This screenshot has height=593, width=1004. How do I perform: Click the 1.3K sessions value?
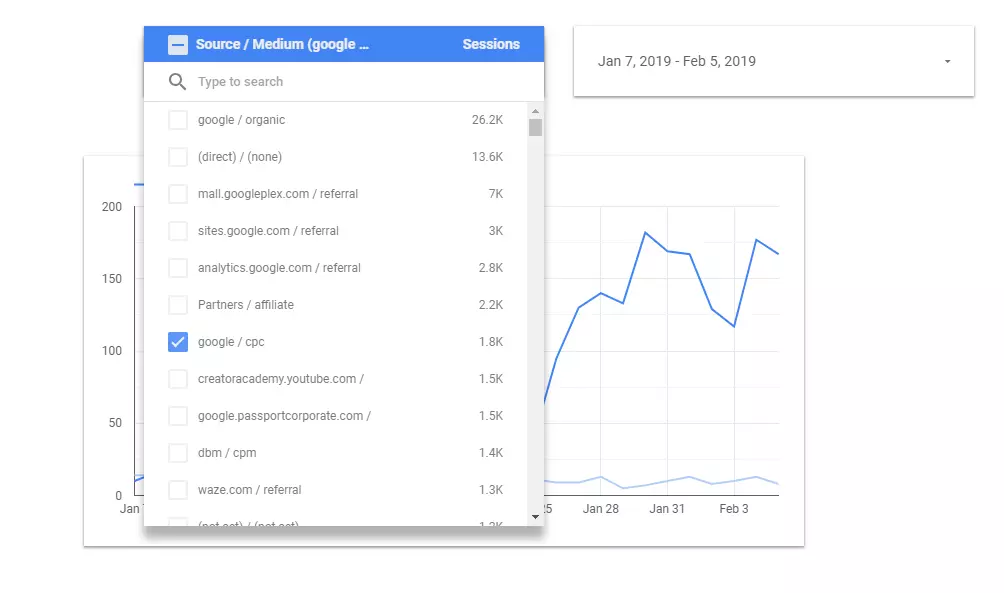click(490, 490)
